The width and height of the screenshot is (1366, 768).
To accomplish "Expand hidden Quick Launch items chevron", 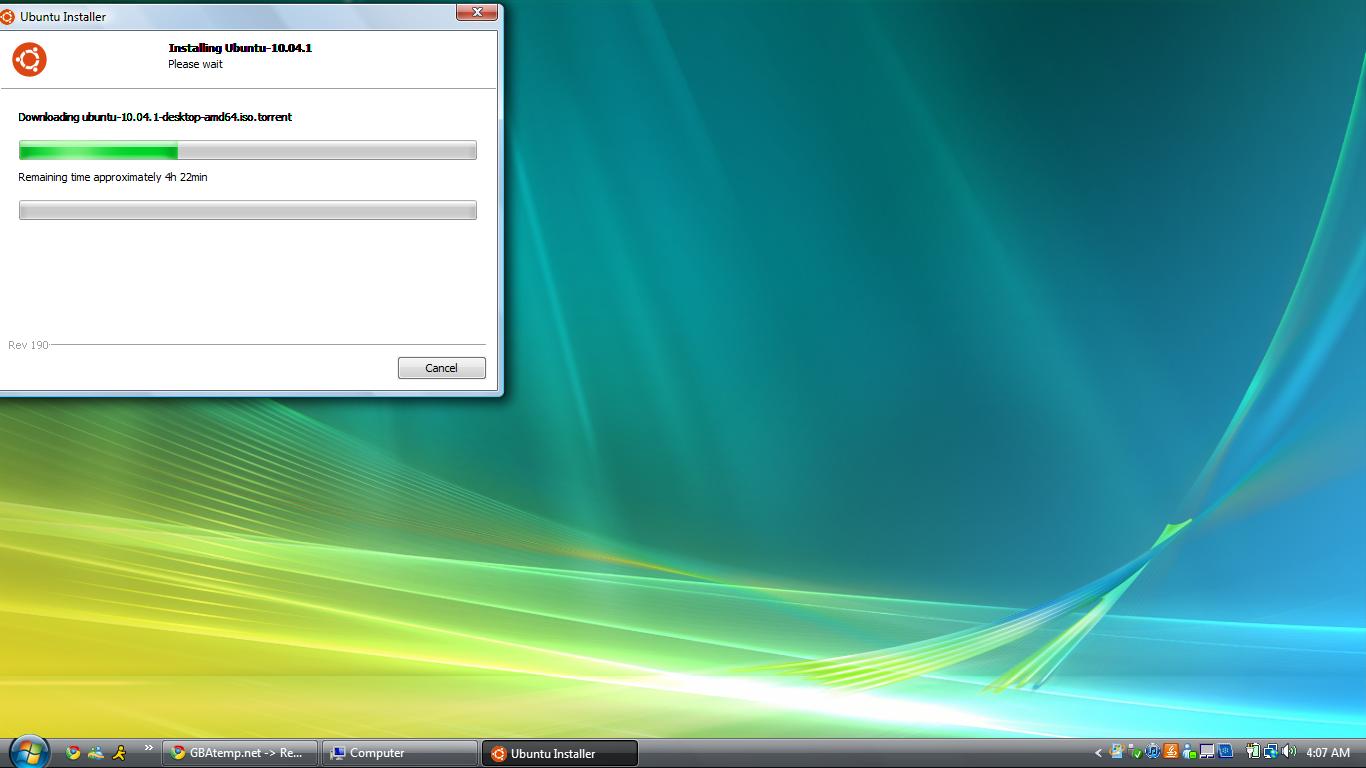I will [x=149, y=748].
